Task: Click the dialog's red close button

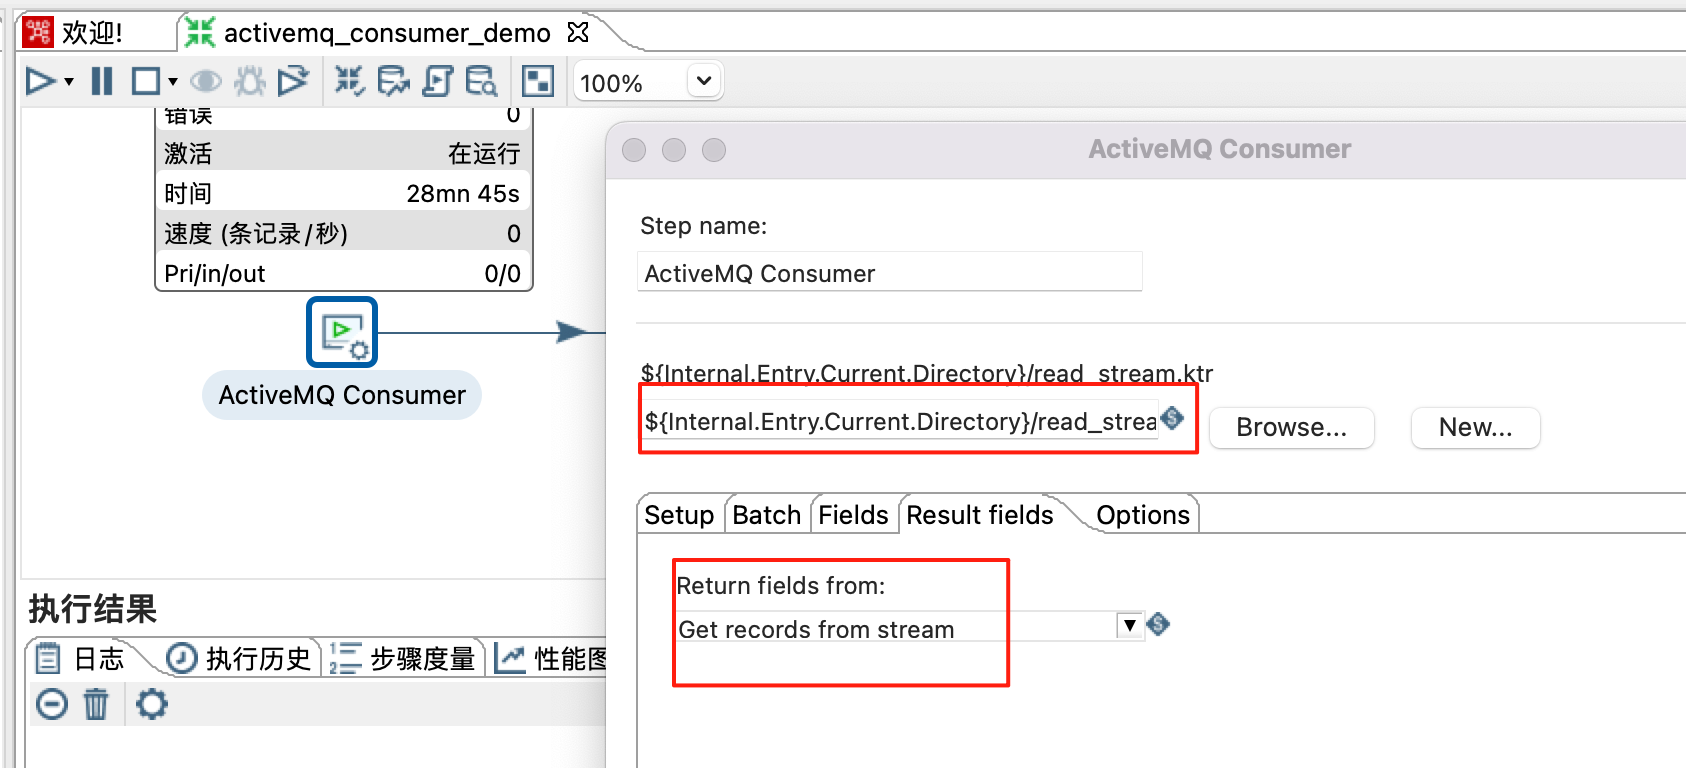Action: pos(634,150)
